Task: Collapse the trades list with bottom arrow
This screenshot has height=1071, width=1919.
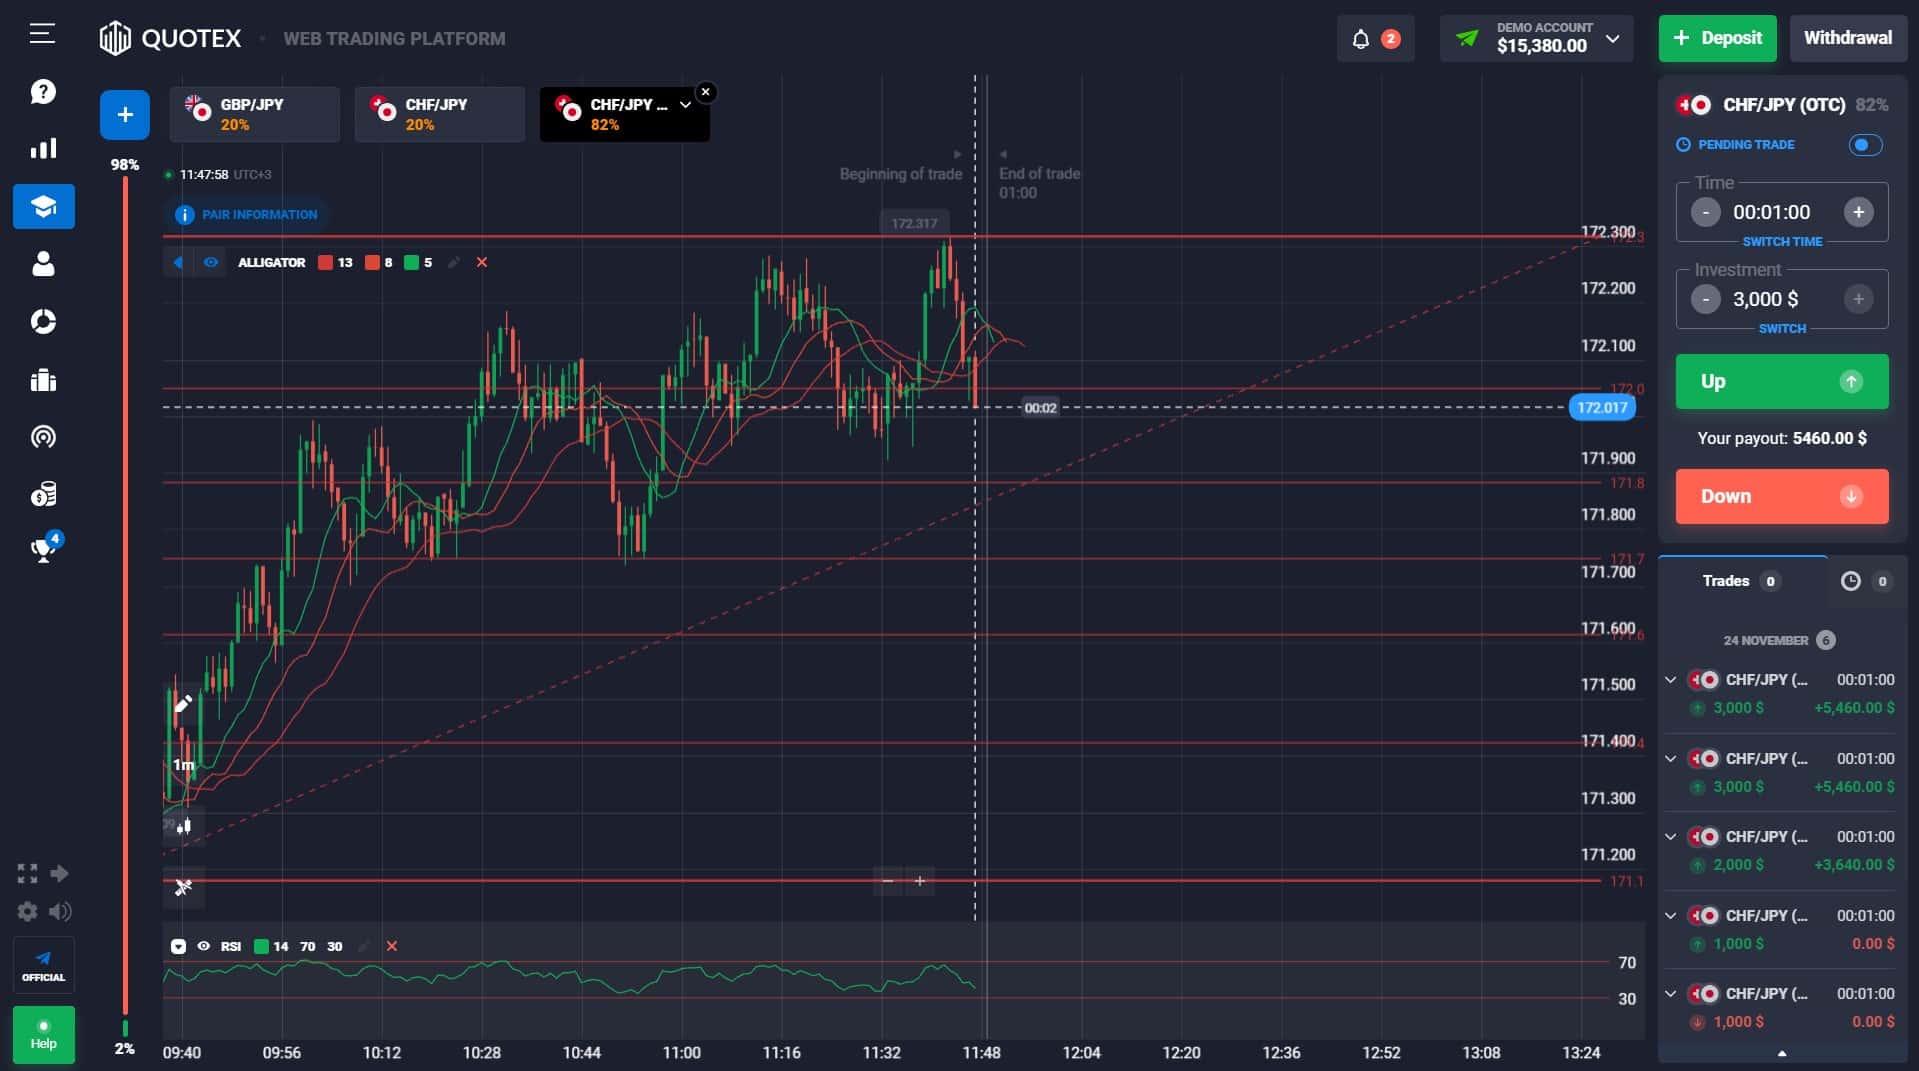Action: (x=1782, y=1054)
